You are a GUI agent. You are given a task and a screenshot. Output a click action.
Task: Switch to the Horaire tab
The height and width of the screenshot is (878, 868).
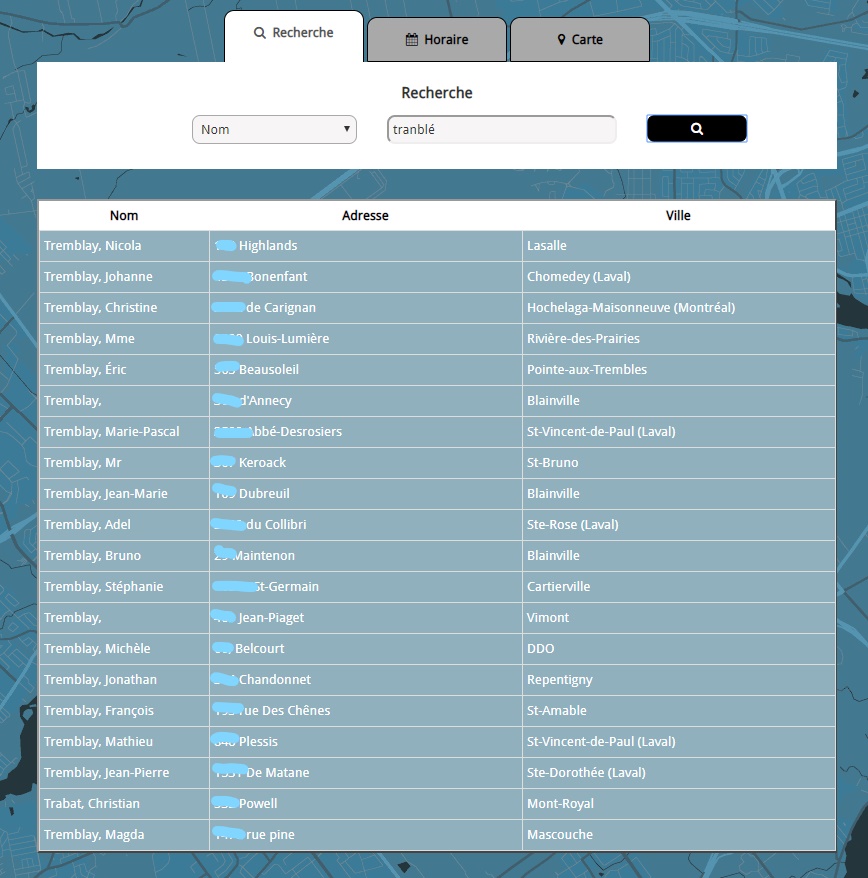click(x=437, y=40)
